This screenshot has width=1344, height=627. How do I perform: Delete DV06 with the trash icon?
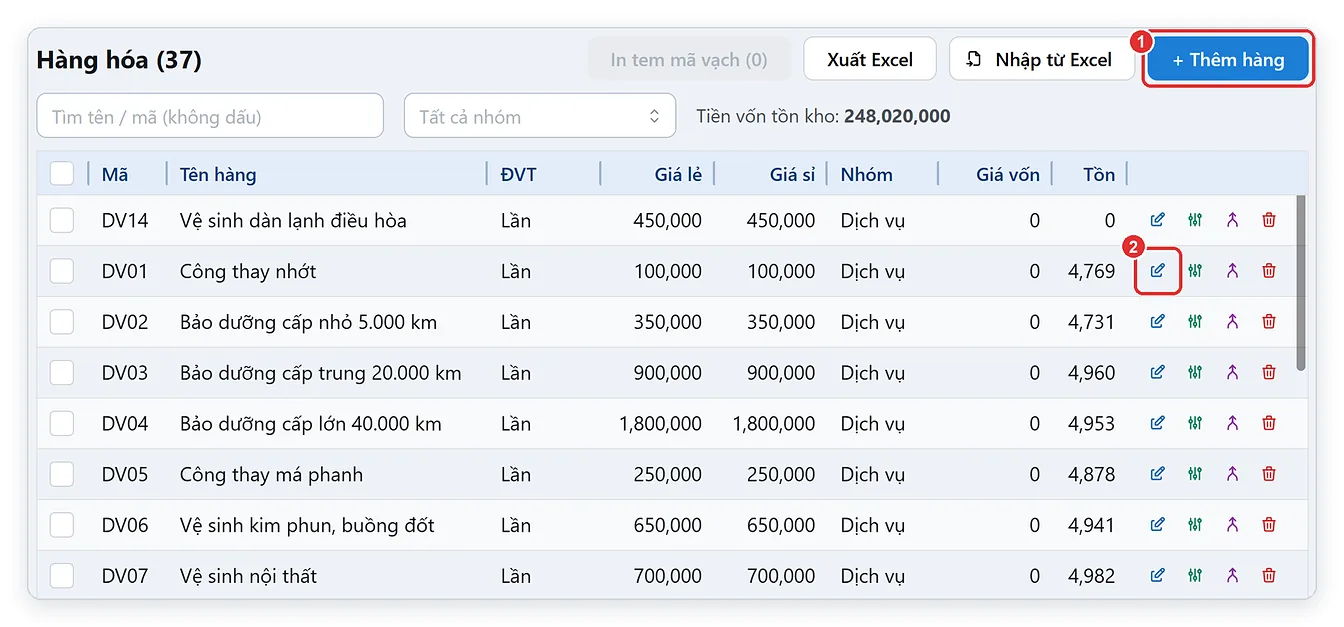1269,525
